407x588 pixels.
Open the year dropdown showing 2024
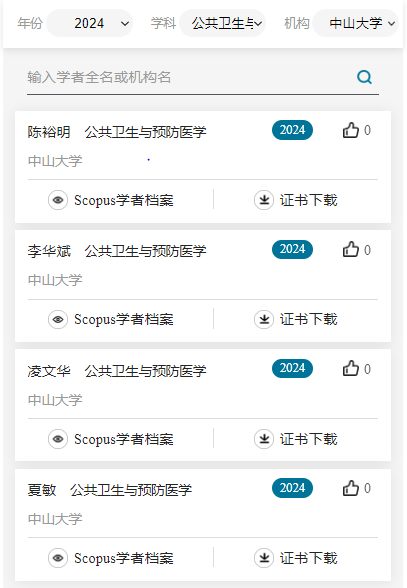pos(90,23)
